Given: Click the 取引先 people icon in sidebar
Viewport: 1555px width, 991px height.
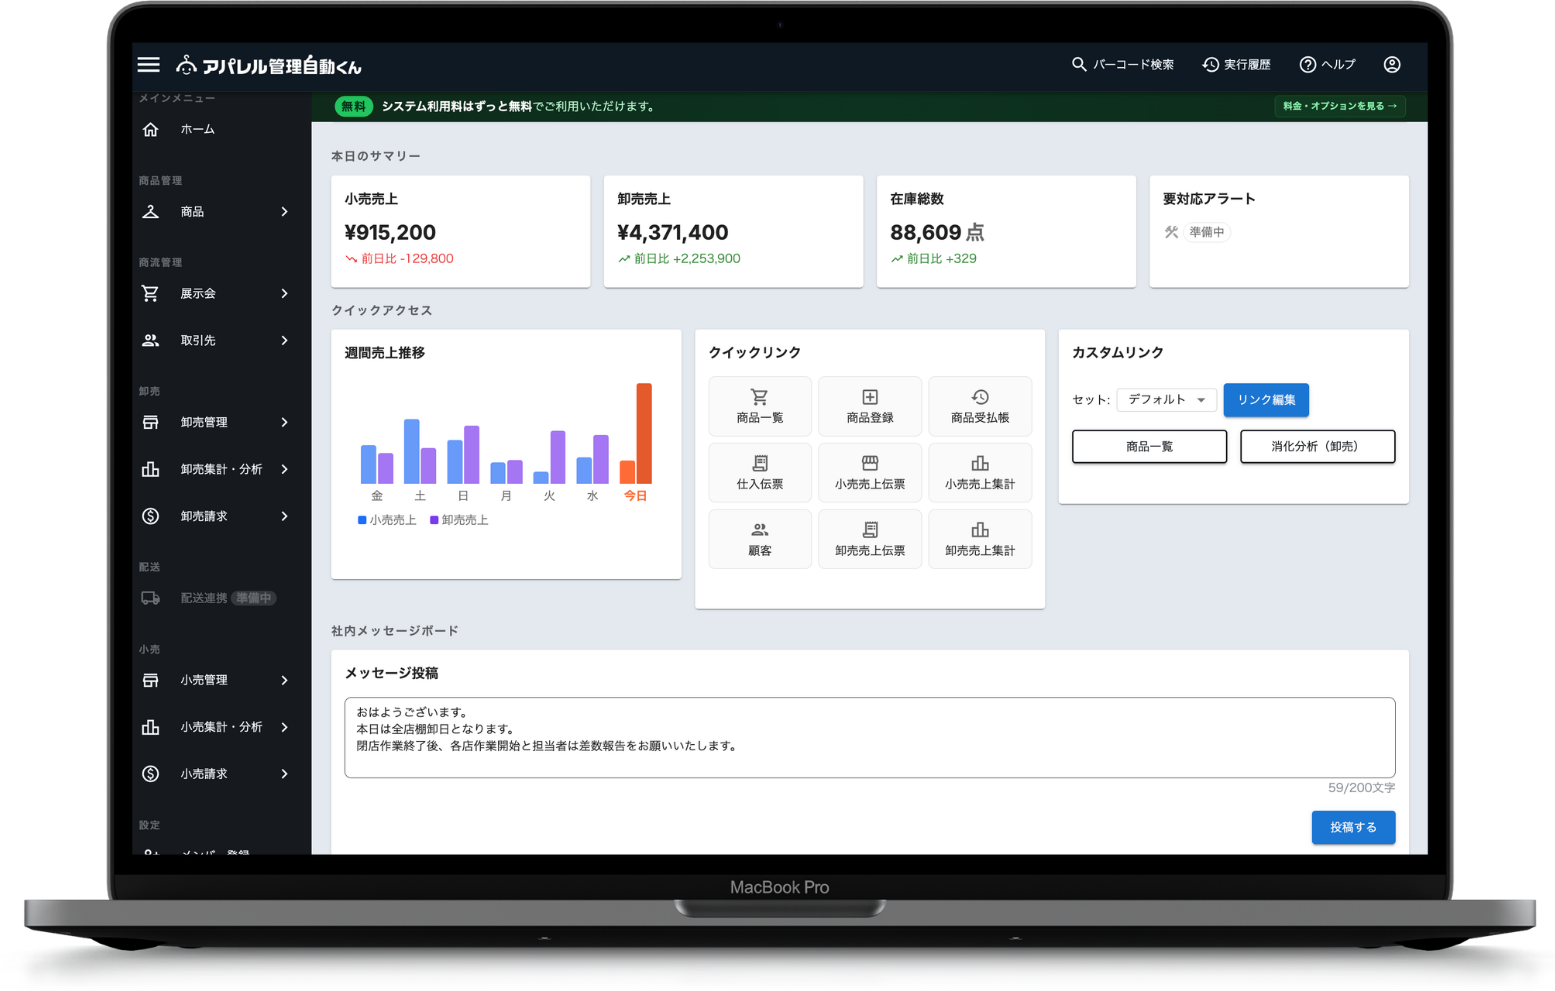Looking at the screenshot, I should pos(151,341).
